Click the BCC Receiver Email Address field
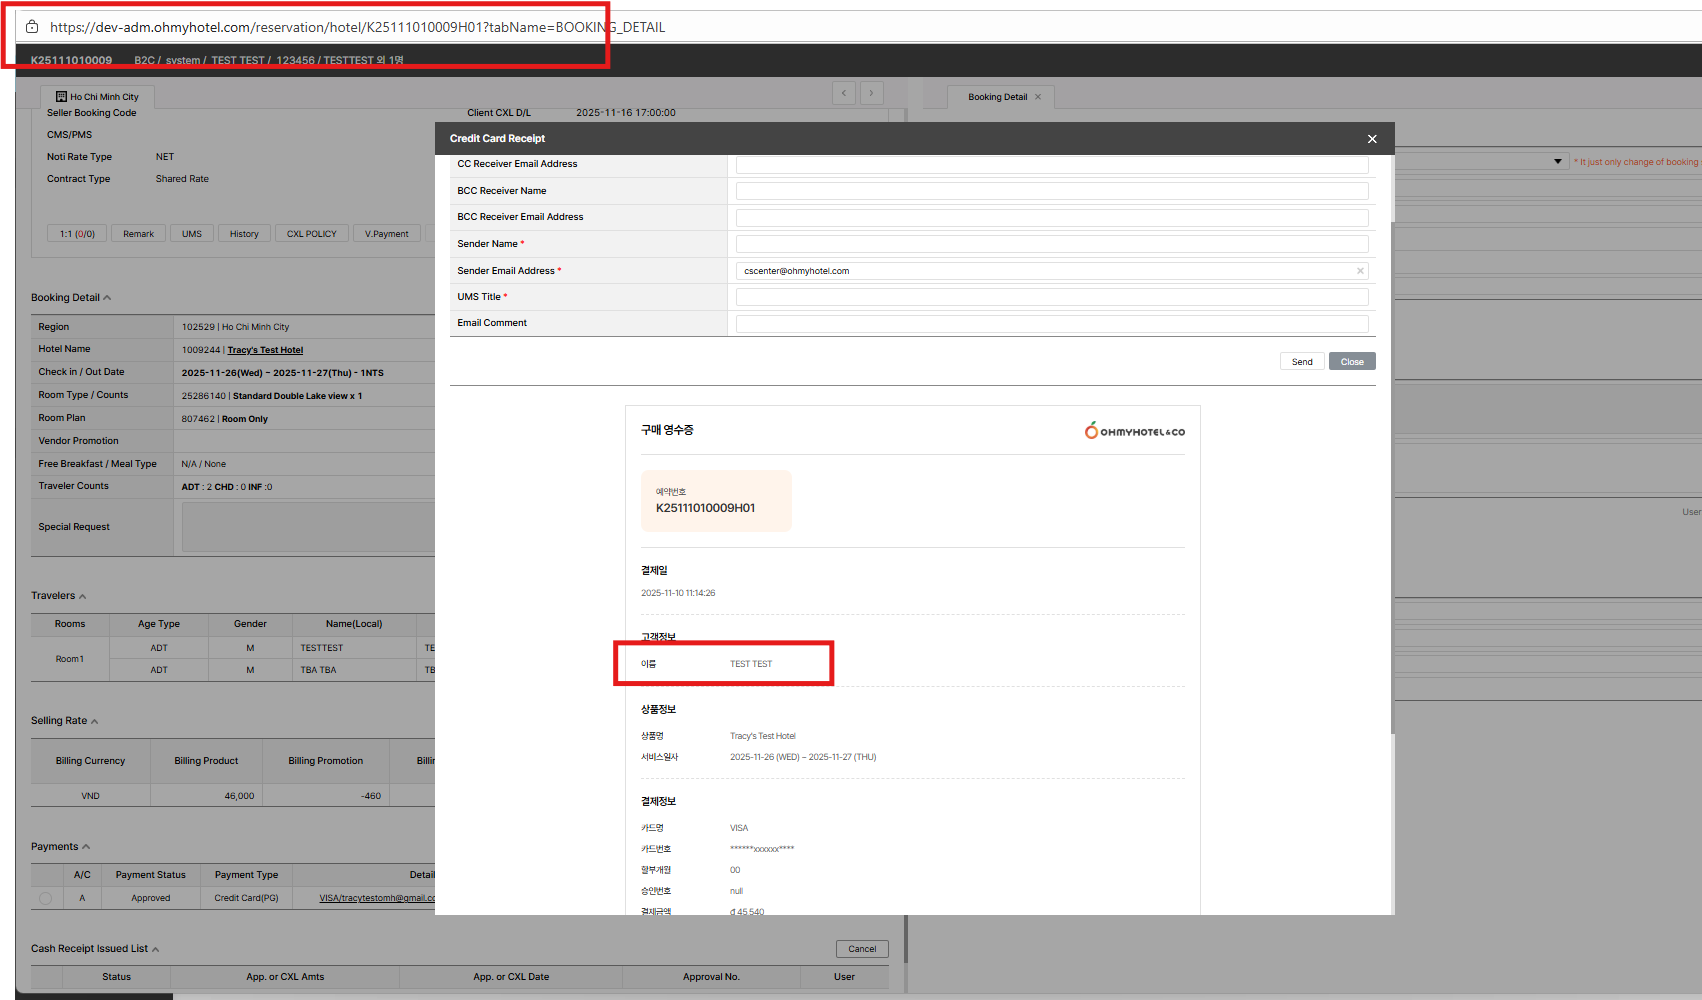Screen dimensions: 1702x1000 click(x=1052, y=217)
